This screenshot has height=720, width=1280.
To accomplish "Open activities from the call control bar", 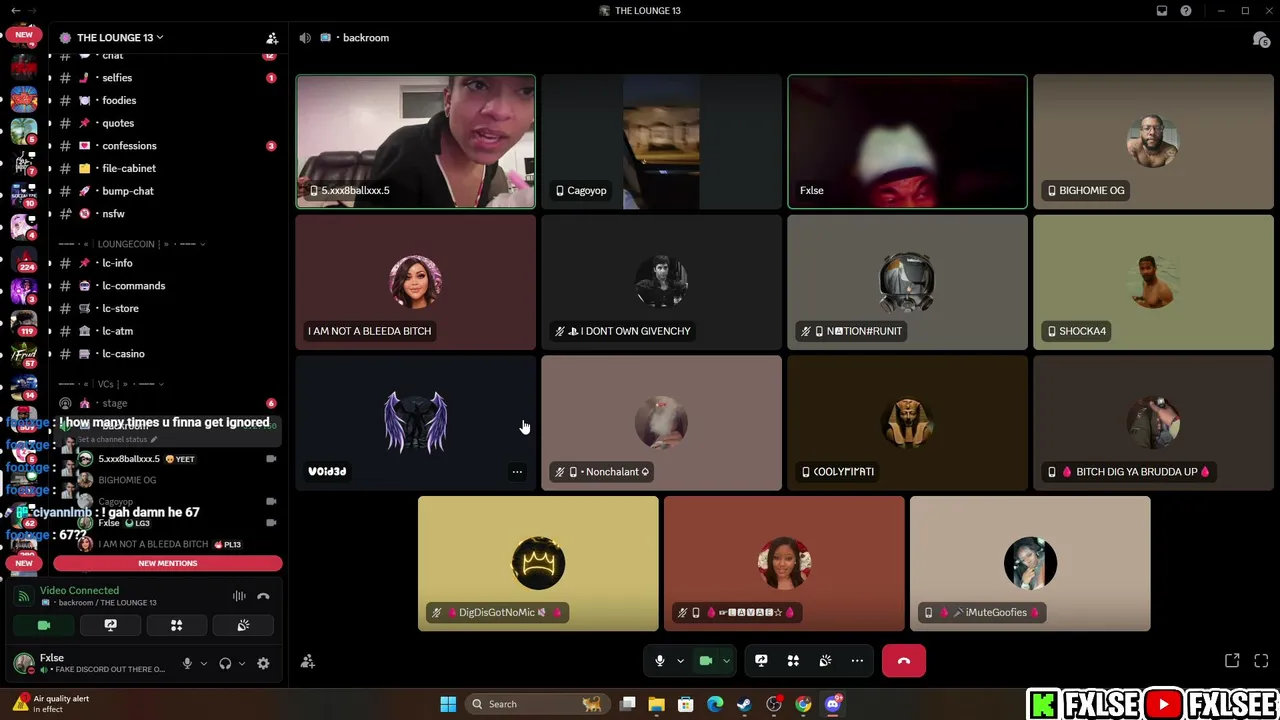I will click(x=793, y=661).
